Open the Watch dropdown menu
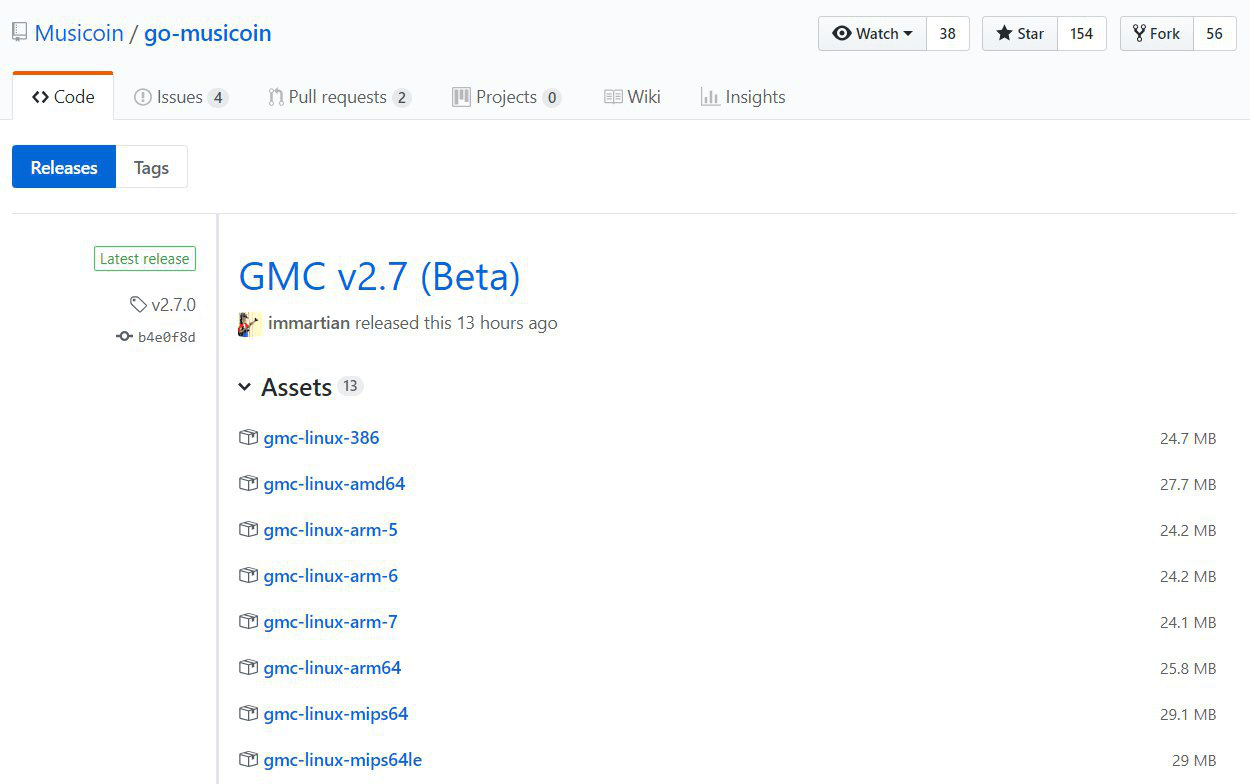Image resolution: width=1250 pixels, height=784 pixels. [x=872, y=34]
